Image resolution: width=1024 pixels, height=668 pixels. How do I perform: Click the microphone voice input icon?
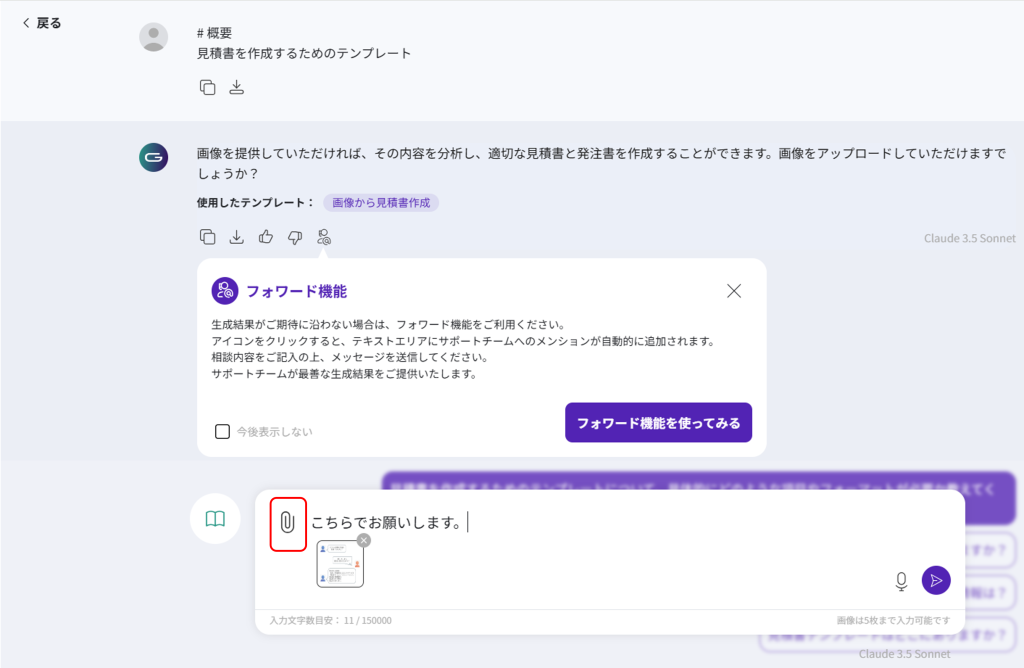click(x=901, y=581)
